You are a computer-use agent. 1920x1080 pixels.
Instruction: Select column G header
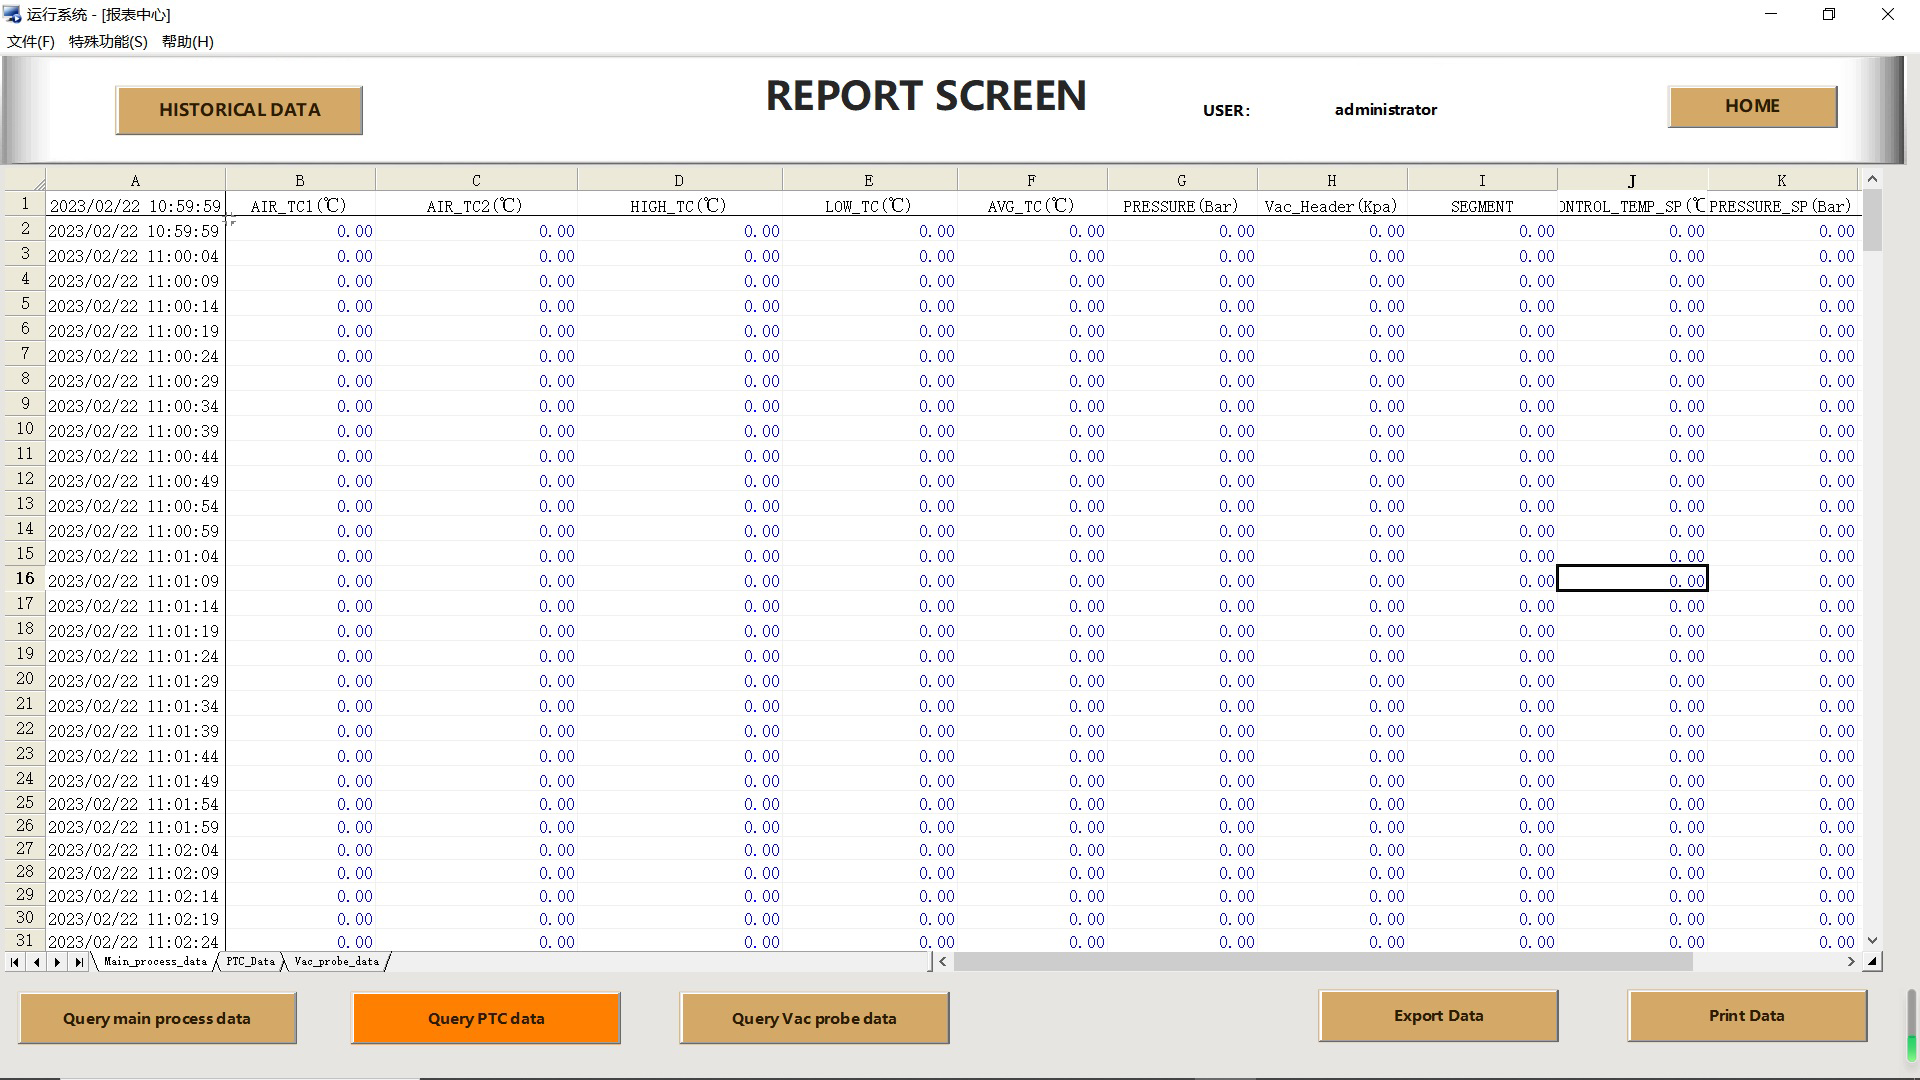(x=1181, y=181)
